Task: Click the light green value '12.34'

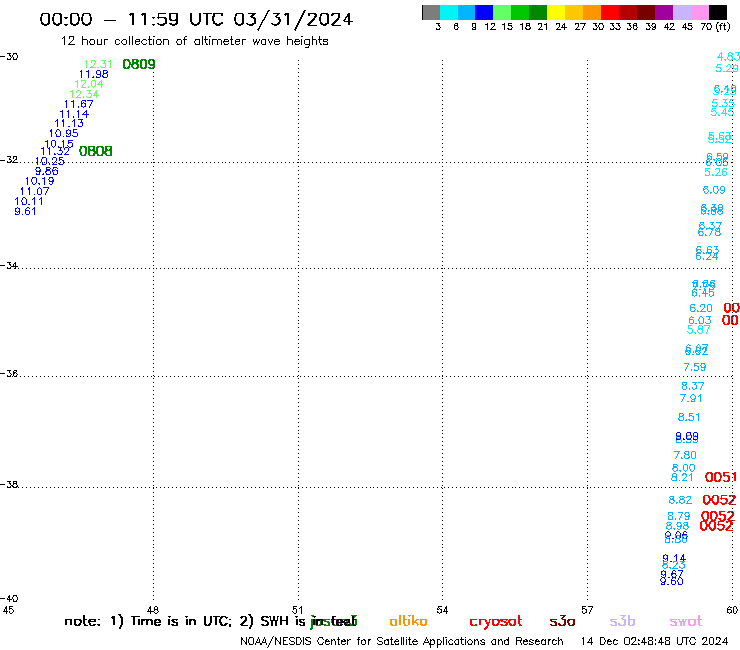Action: click(84, 94)
